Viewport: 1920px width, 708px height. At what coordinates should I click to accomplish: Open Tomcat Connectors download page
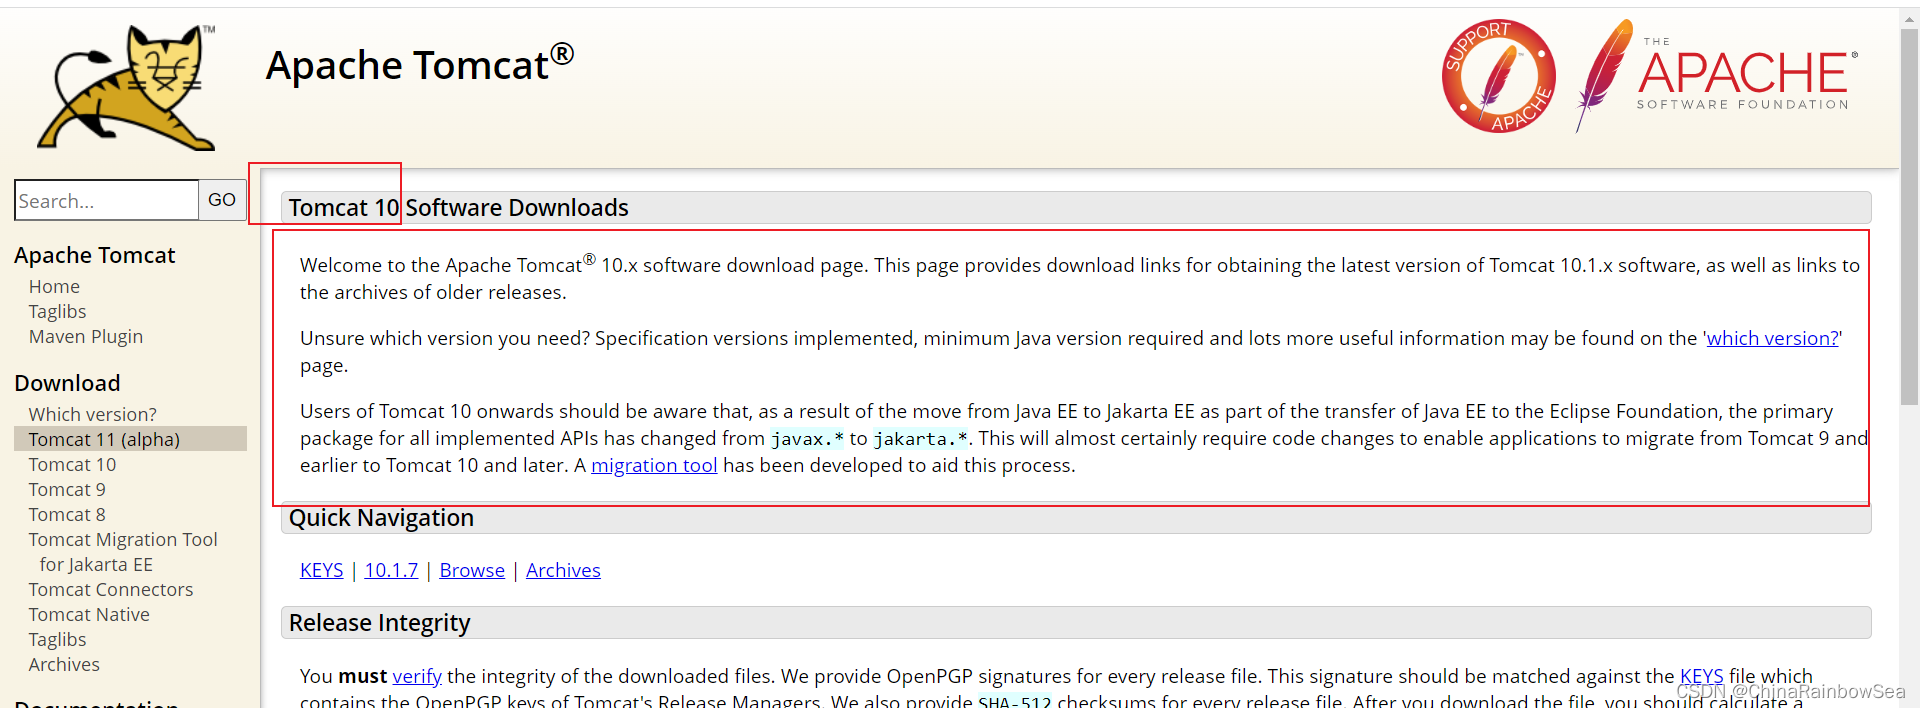pos(111,589)
